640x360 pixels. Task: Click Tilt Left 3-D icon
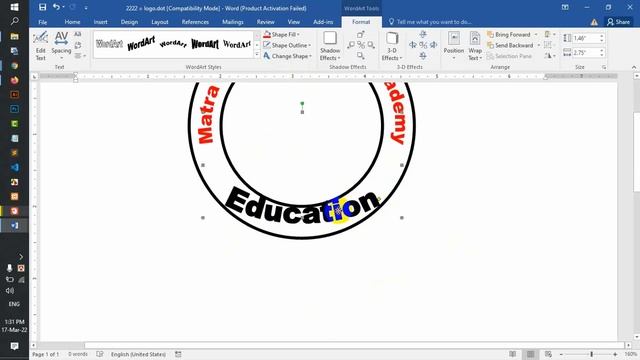(413, 45)
